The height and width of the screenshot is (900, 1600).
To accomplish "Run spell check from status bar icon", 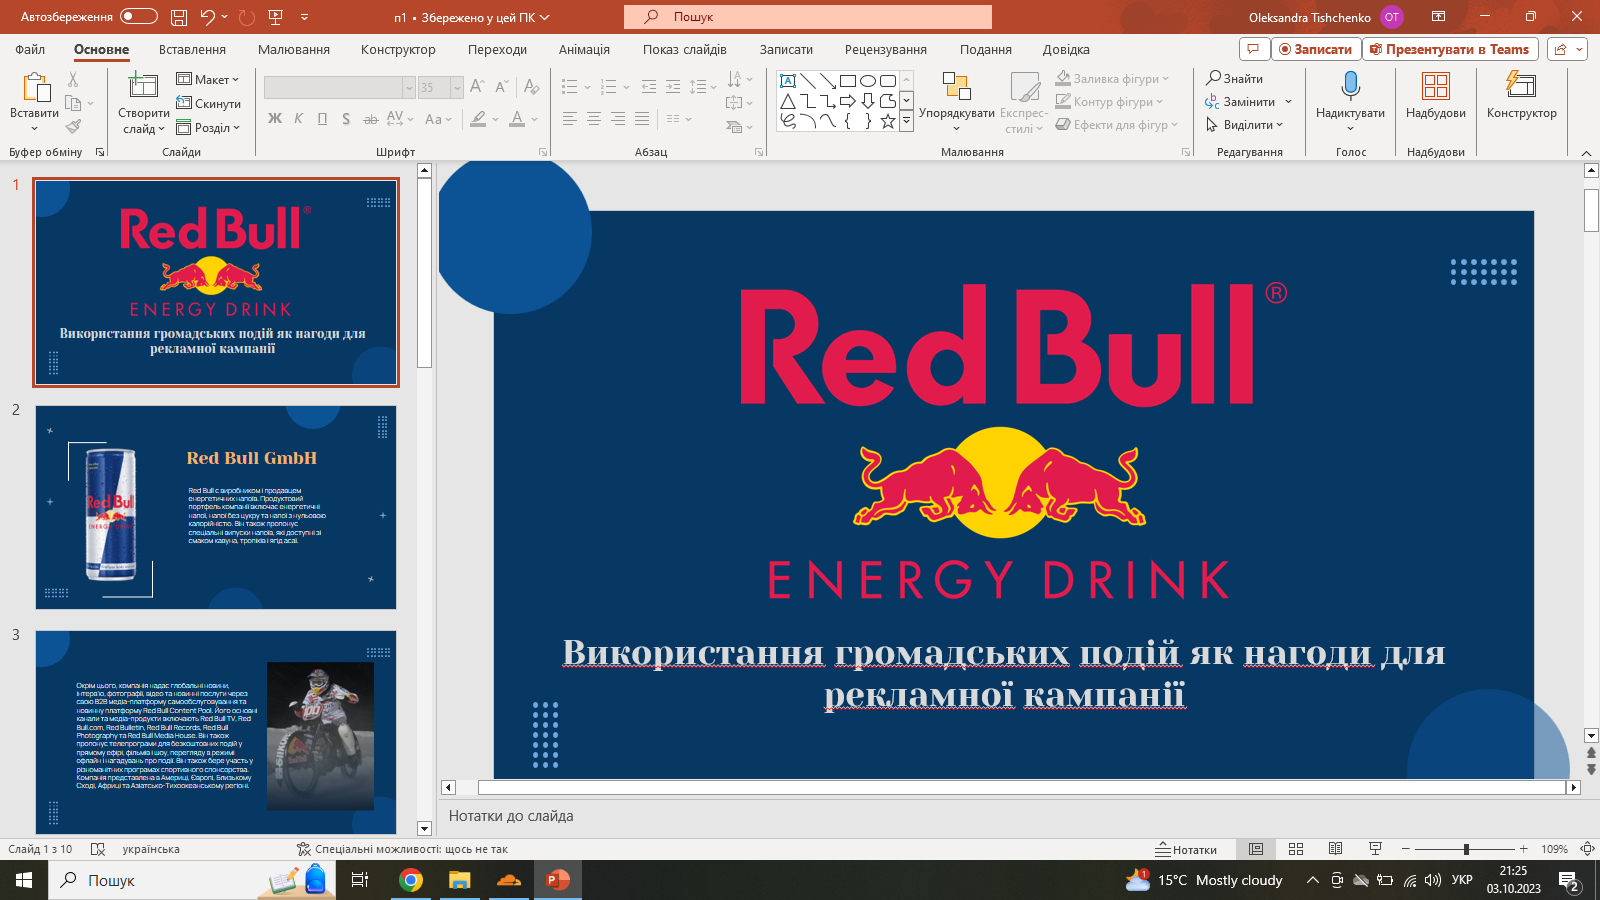I will (98, 849).
